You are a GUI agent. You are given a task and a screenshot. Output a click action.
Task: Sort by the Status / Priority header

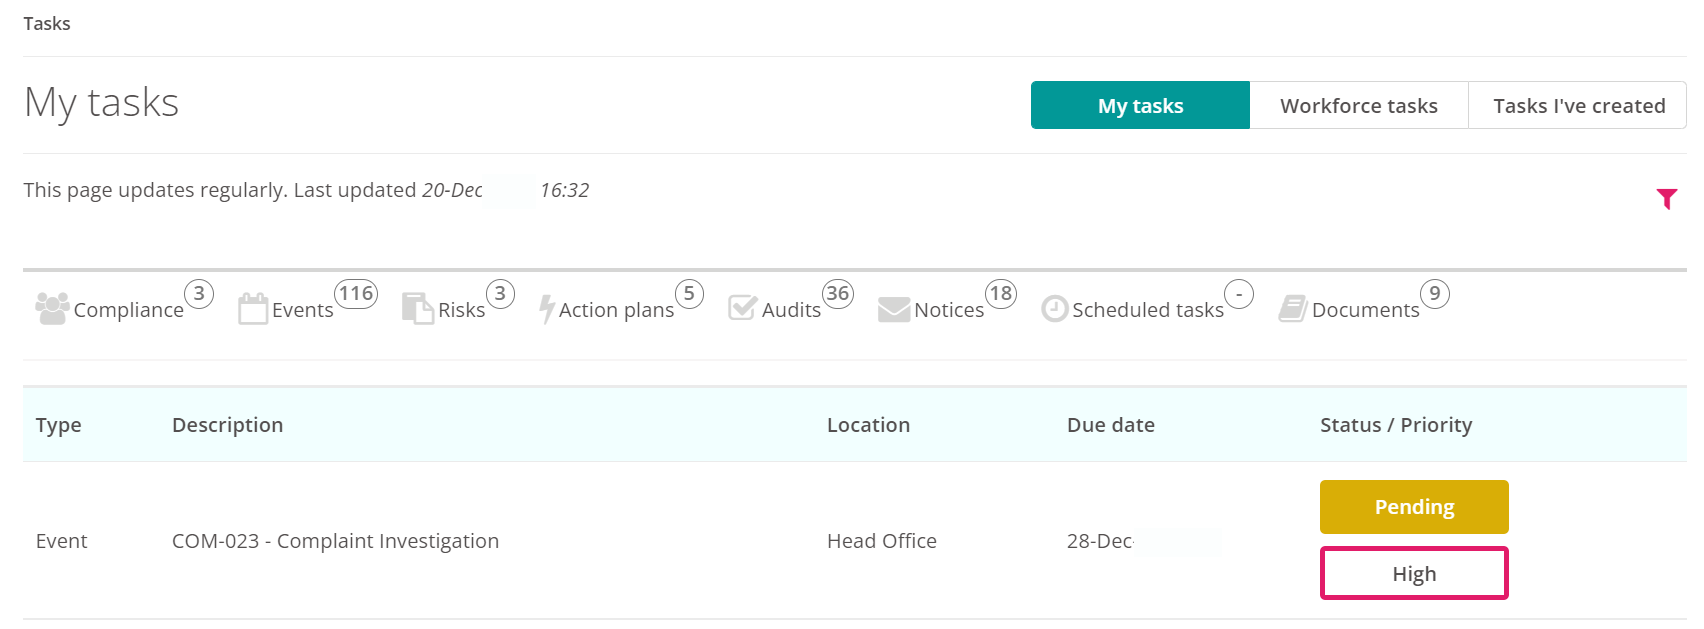tap(1396, 425)
